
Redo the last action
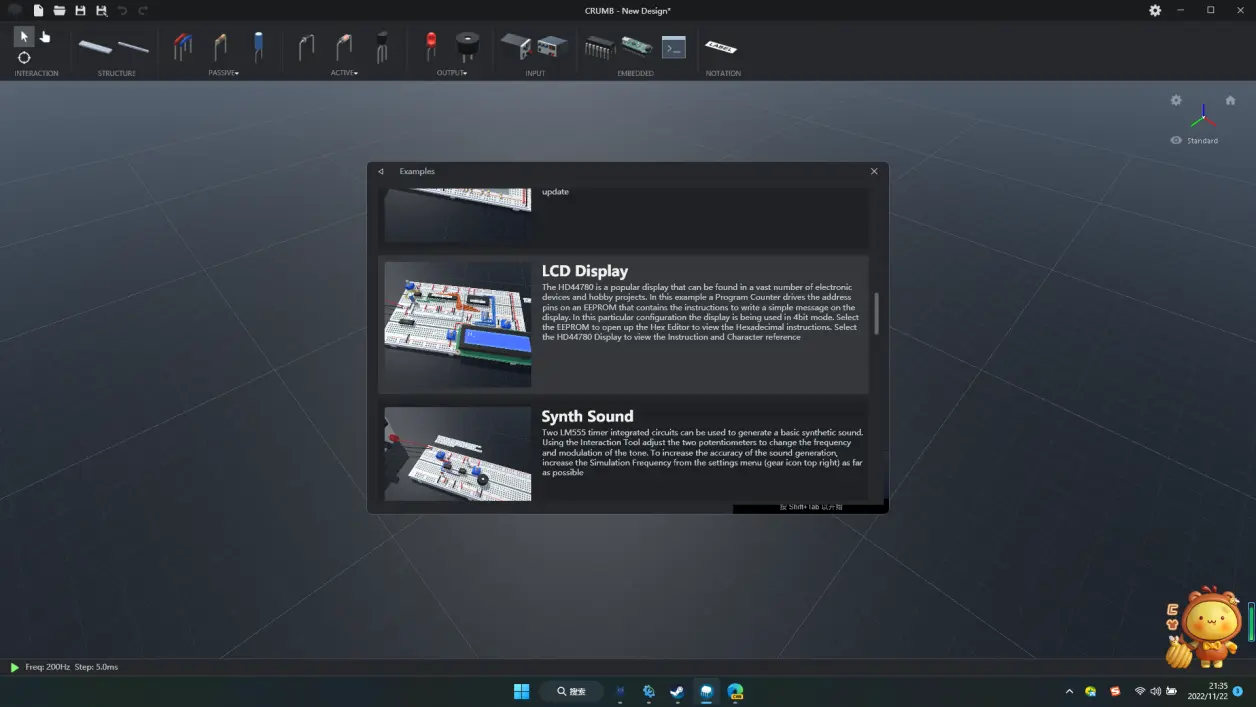[143, 10]
